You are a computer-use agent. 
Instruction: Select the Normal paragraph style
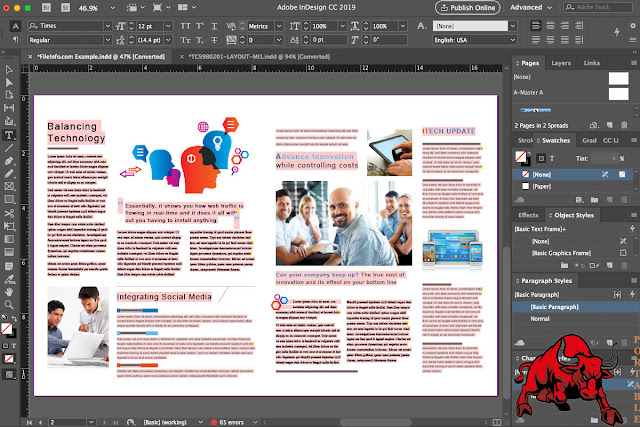click(575, 318)
